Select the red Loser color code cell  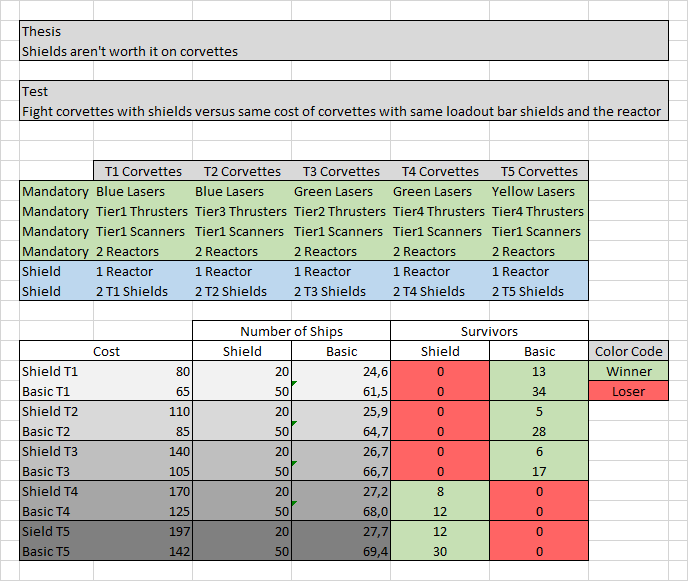[628, 391]
